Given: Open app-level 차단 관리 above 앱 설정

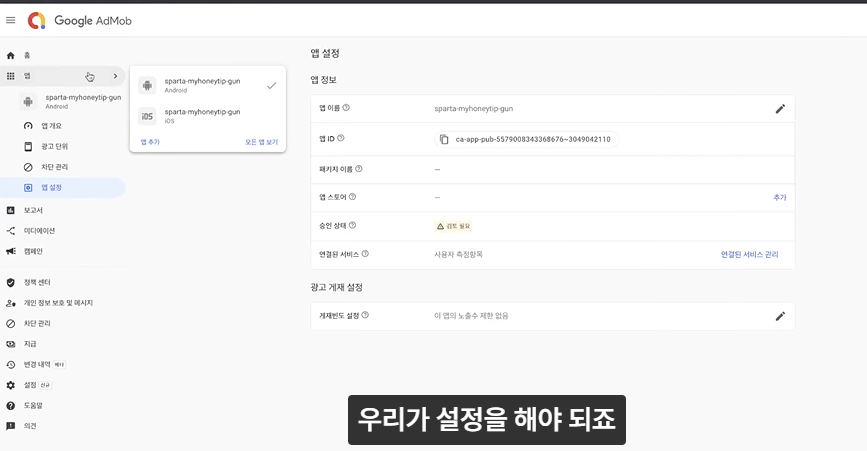Looking at the screenshot, I should 54,167.
